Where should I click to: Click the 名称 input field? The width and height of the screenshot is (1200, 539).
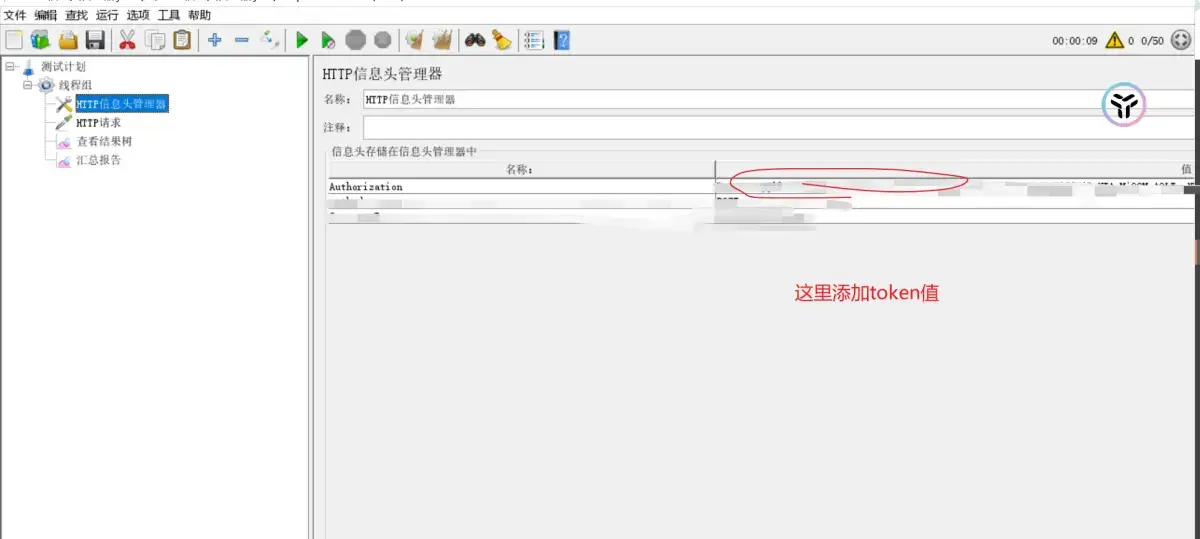click(779, 99)
